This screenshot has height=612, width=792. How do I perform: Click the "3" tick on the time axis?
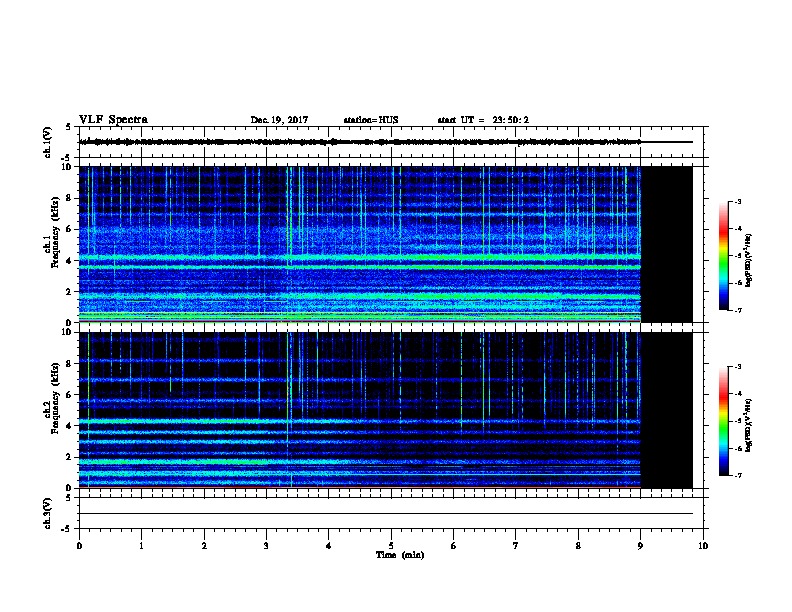[x=266, y=546]
